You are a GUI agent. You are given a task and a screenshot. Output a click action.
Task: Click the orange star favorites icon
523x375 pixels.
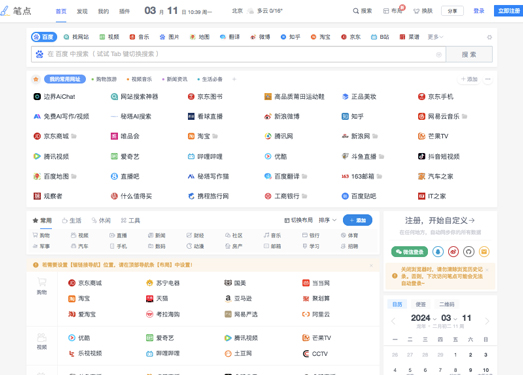point(36,79)
